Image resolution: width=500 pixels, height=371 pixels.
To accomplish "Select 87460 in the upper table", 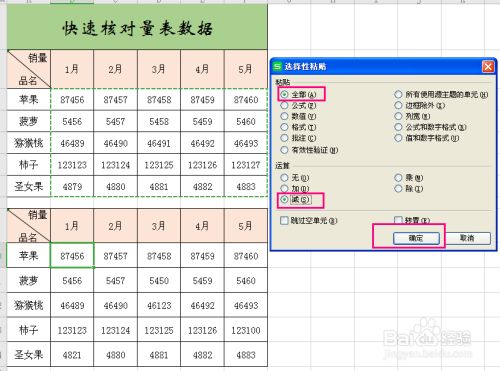I will click(246, 100).
